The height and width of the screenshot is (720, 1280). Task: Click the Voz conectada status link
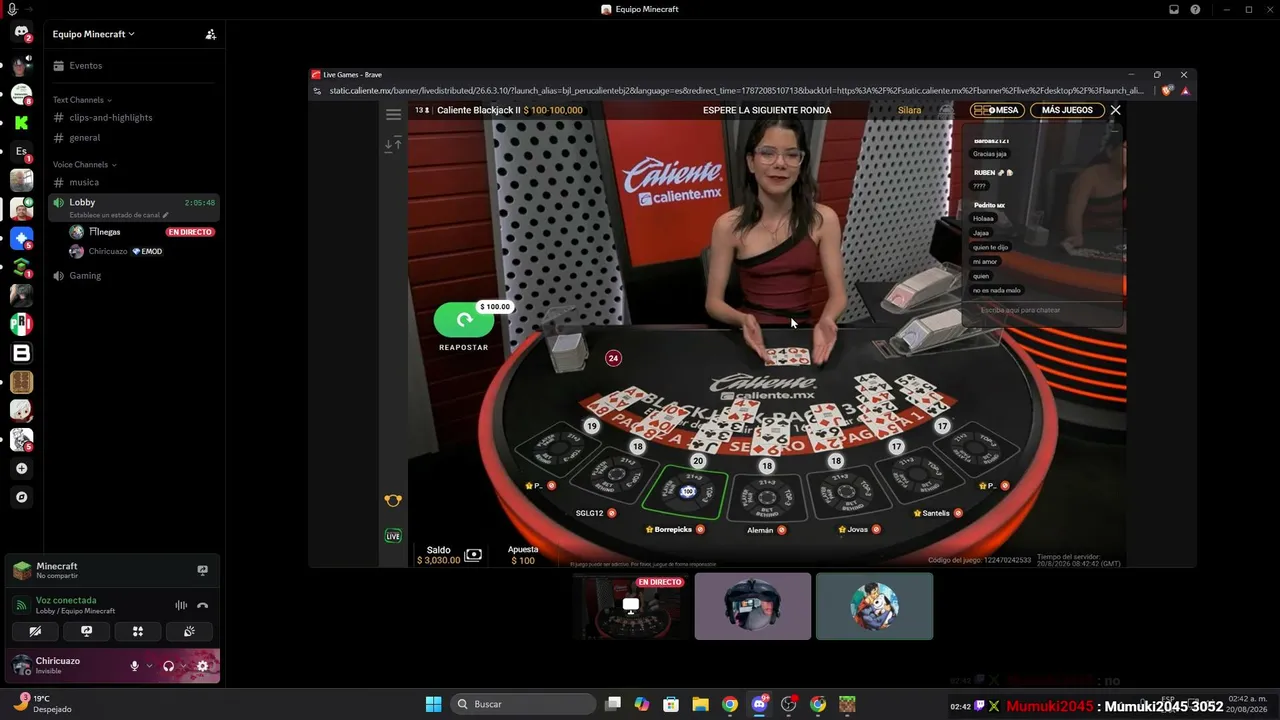click(x=66, y=600)
